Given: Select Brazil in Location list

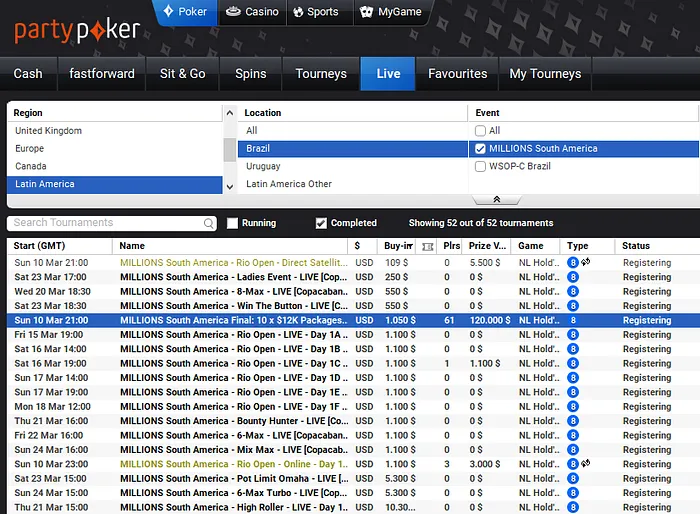Looking at the screenshot, I should point(353,149).
